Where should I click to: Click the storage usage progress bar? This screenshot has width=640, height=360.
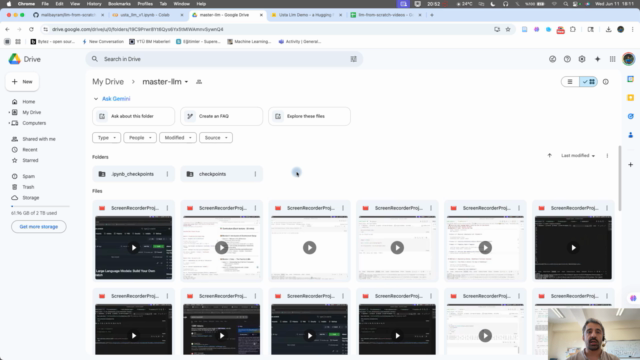point(40,207)
